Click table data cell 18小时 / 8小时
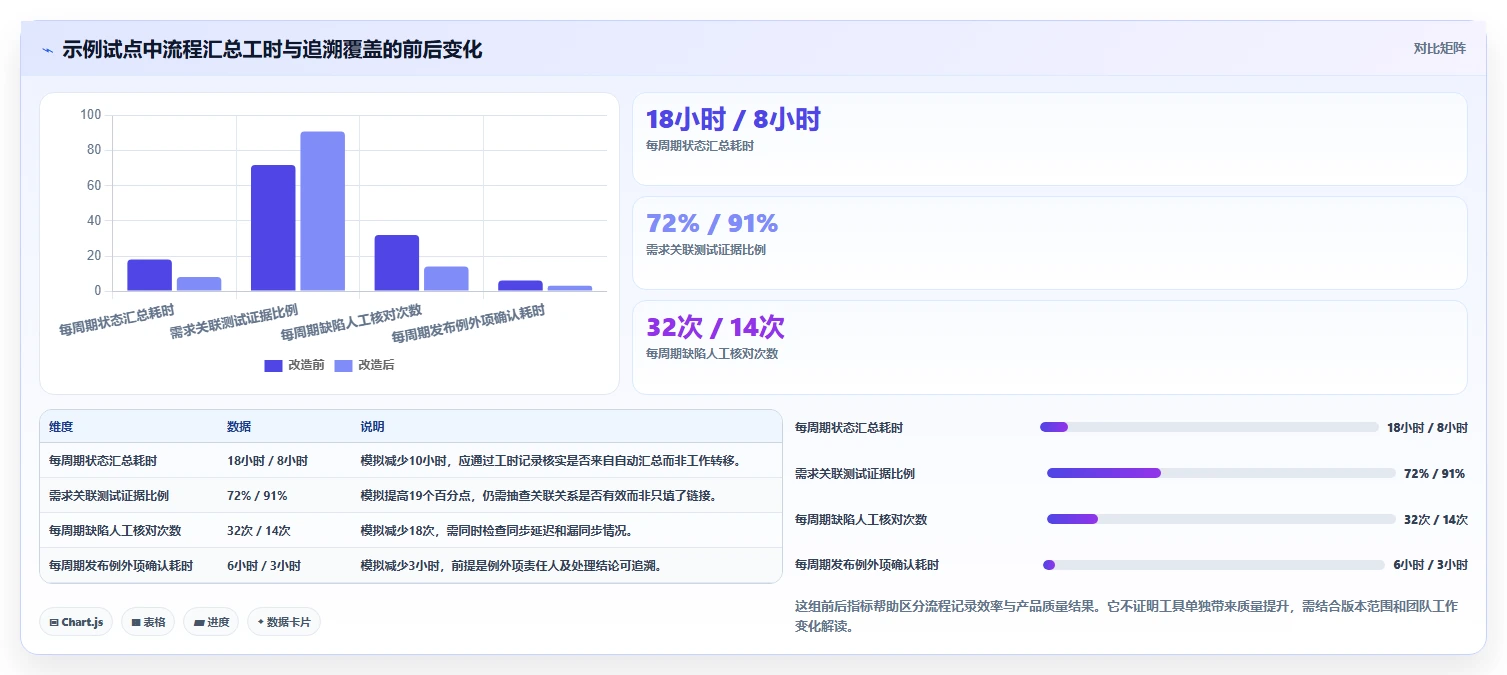The height and width of the screenshot is (675, 1507). 267,461
